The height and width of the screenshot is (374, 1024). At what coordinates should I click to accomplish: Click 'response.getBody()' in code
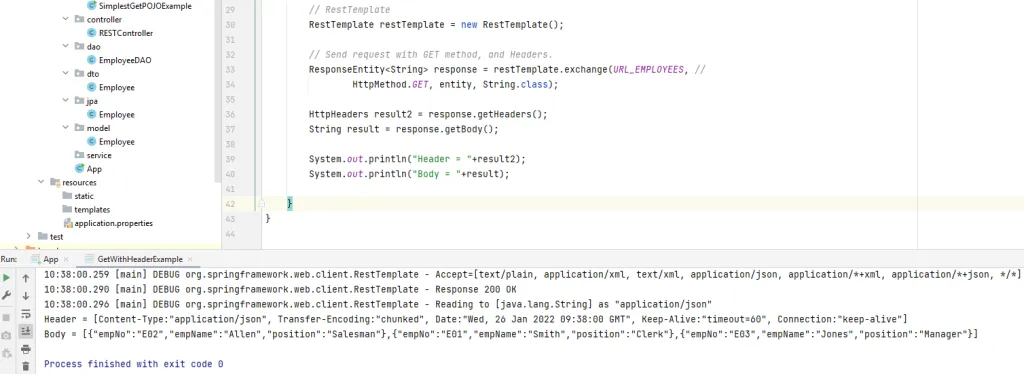444,129
